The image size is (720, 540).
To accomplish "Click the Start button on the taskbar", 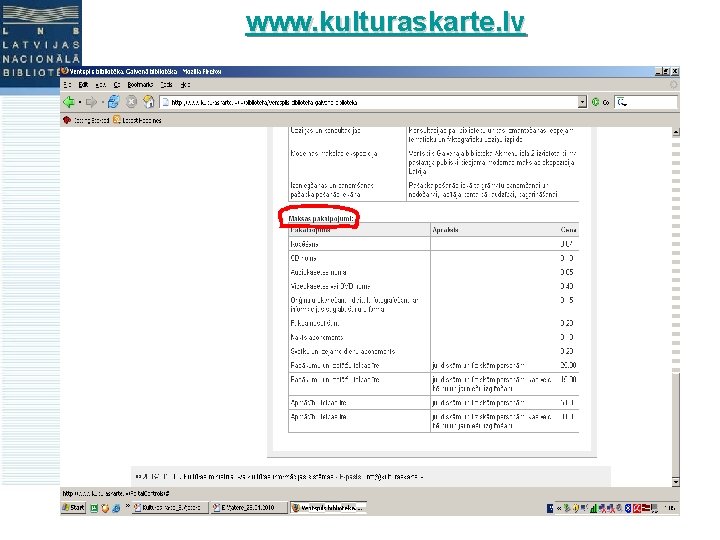I will (x=73, y=507).
